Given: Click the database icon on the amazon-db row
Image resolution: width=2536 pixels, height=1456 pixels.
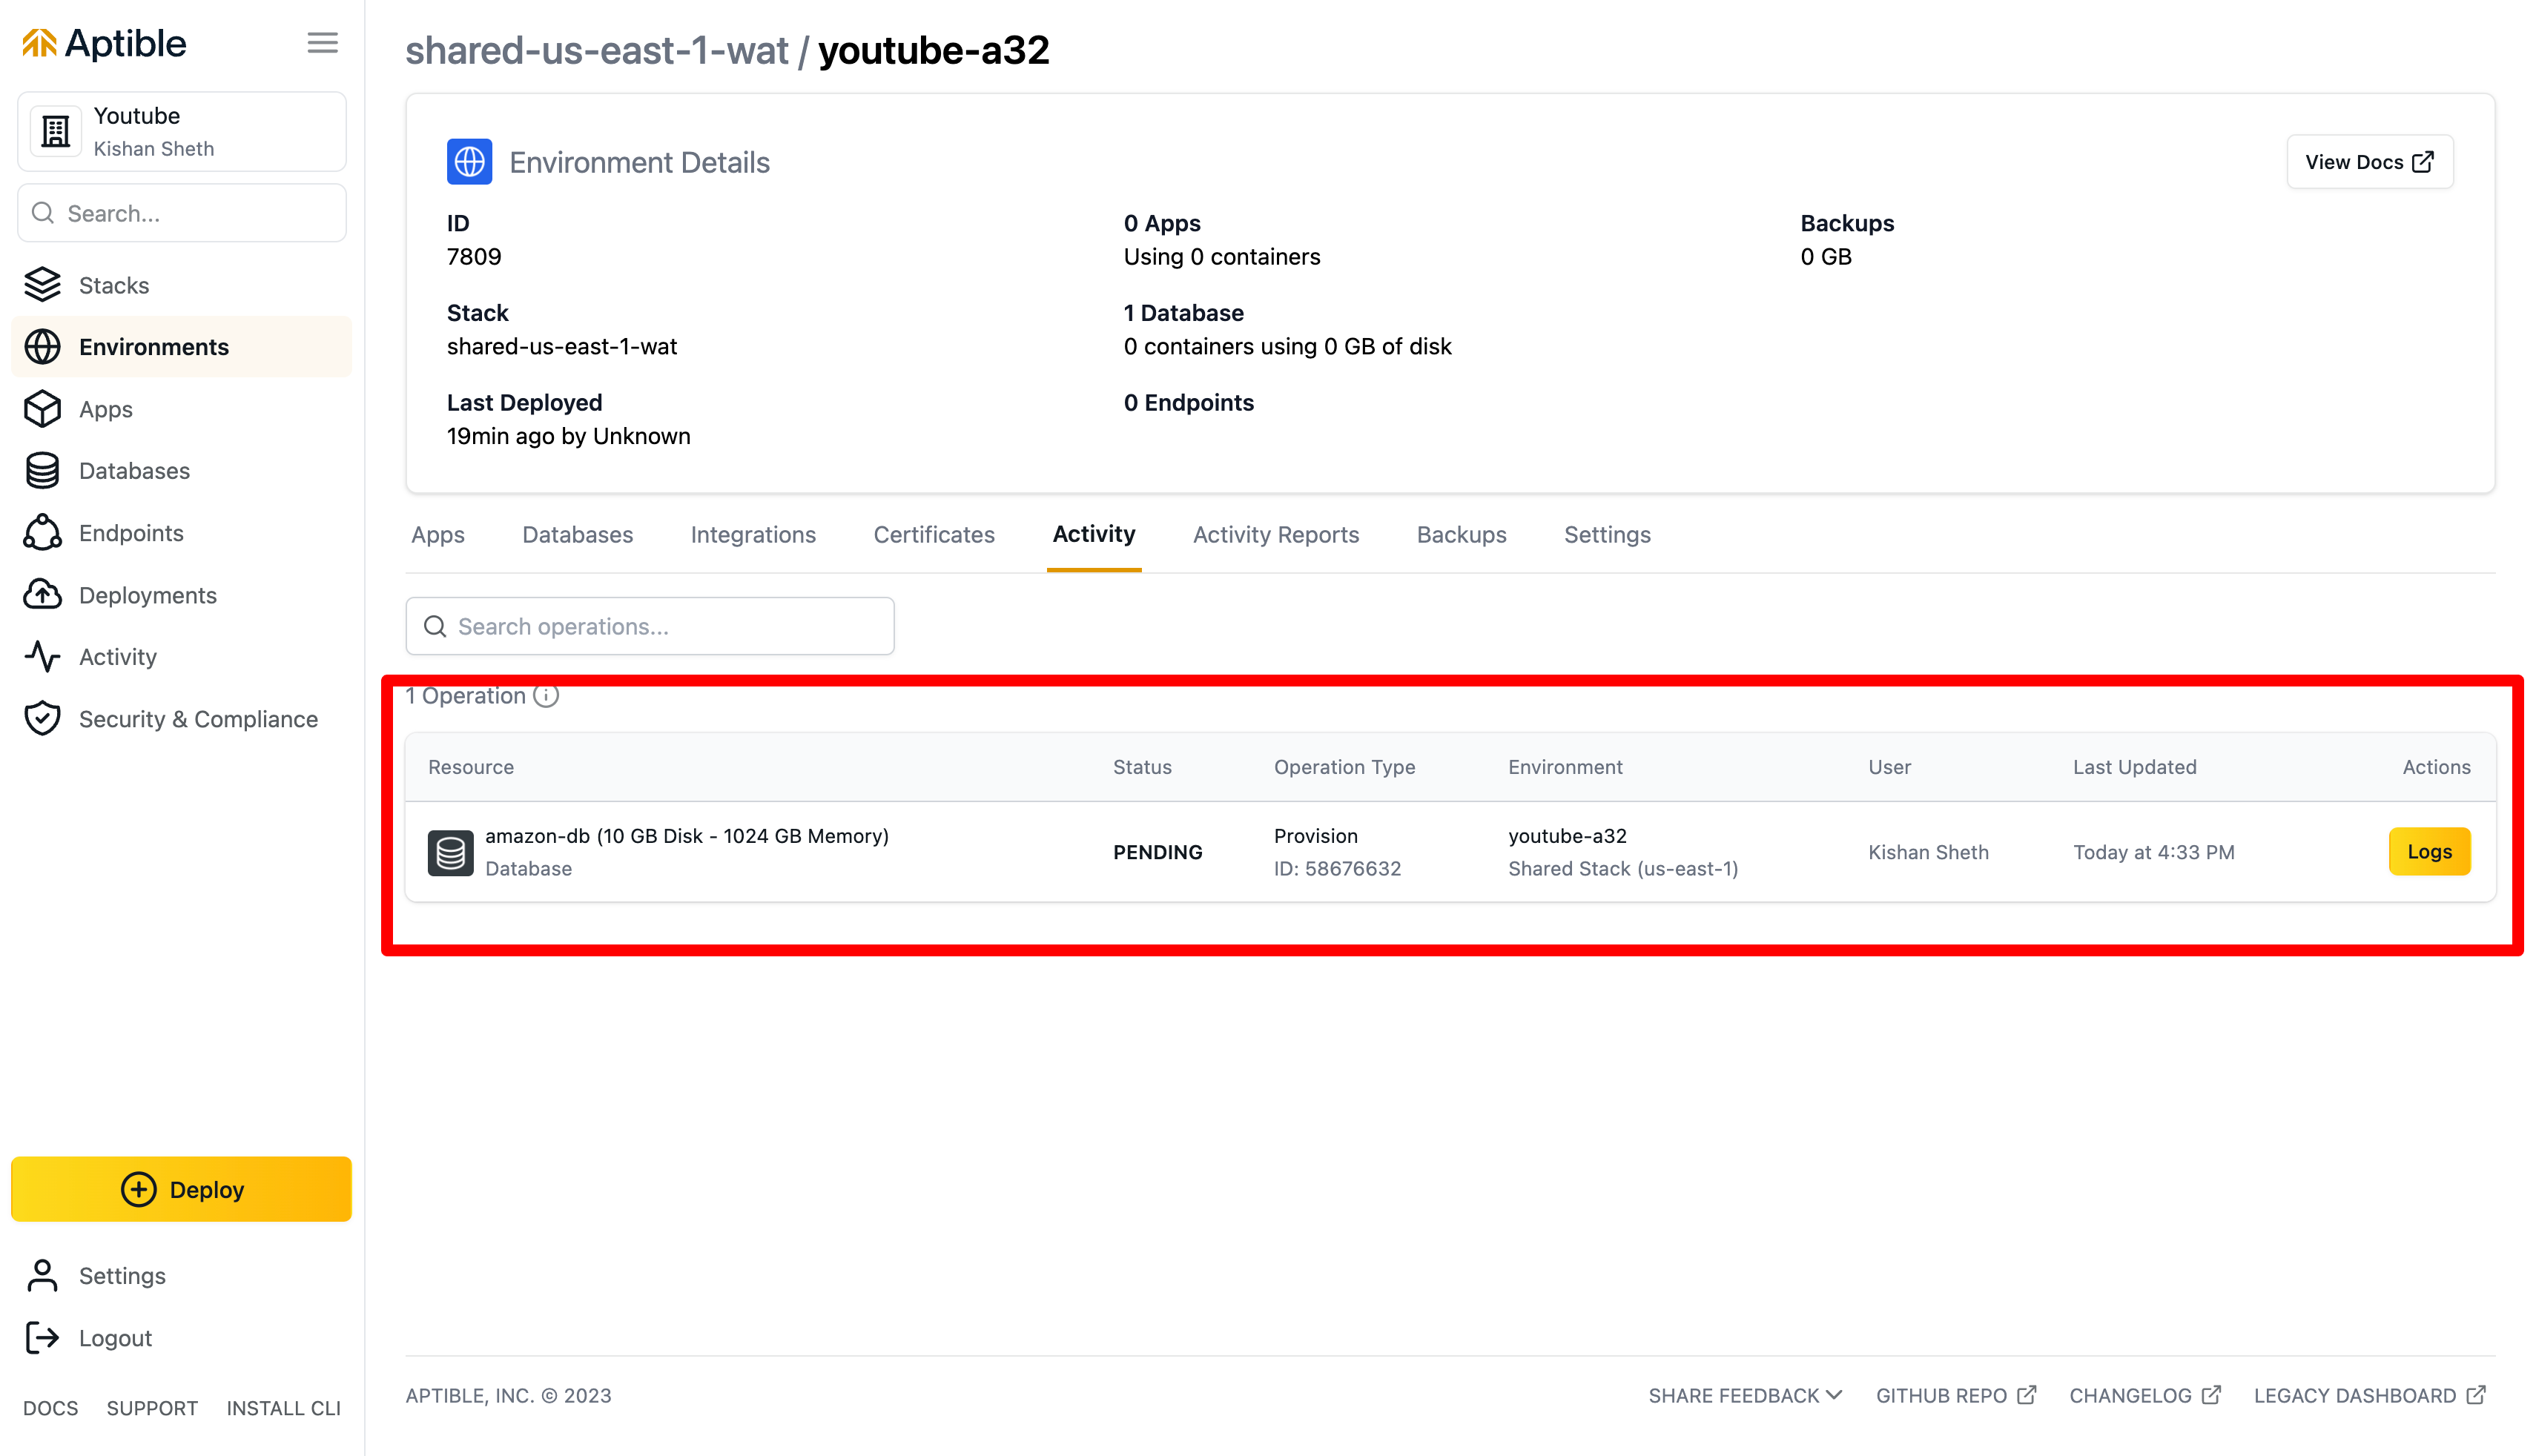Looking at the screenshot, I should (x=450, y=851).
